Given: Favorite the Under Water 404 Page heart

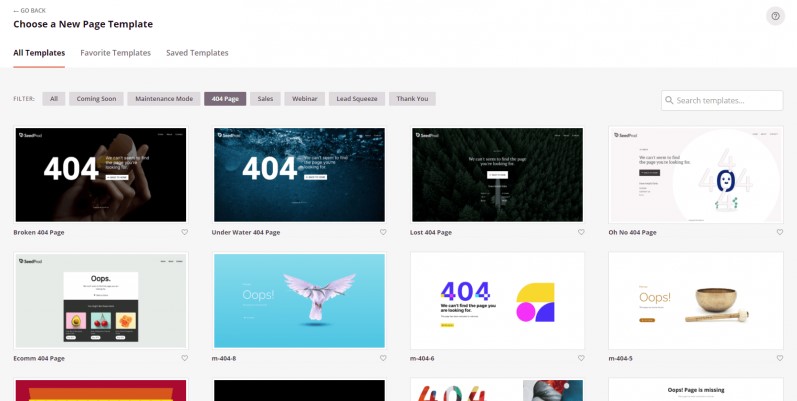Looking at the screenshot, I should [x=383, y=232].
